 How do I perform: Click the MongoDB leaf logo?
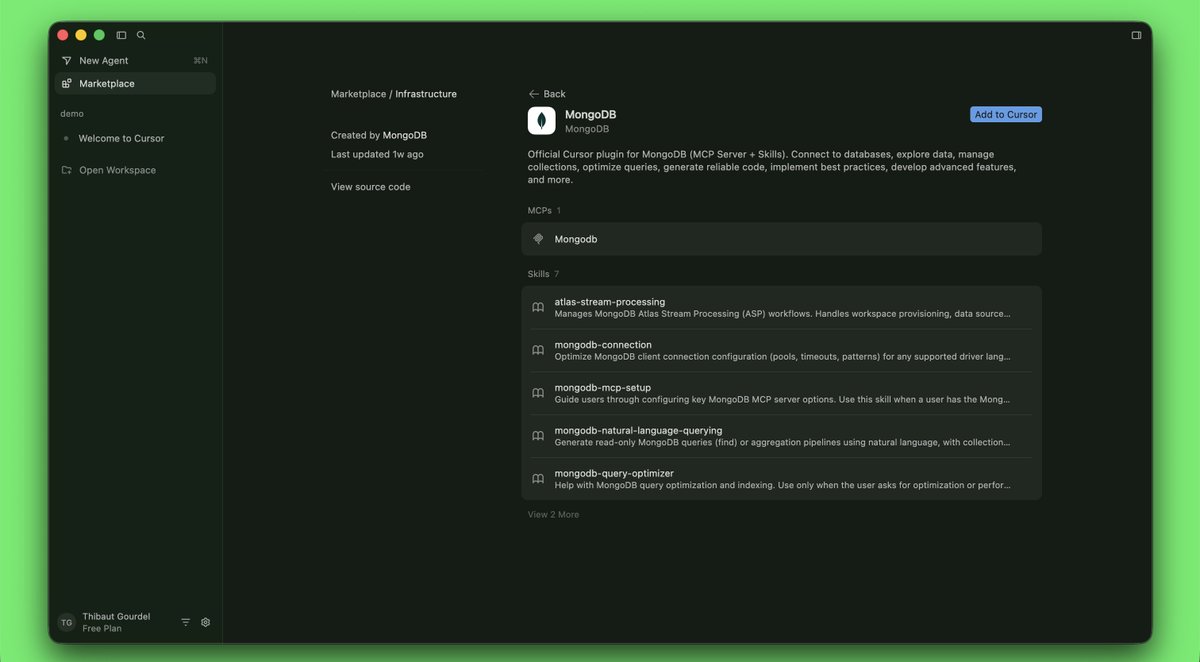click(541, 120)
